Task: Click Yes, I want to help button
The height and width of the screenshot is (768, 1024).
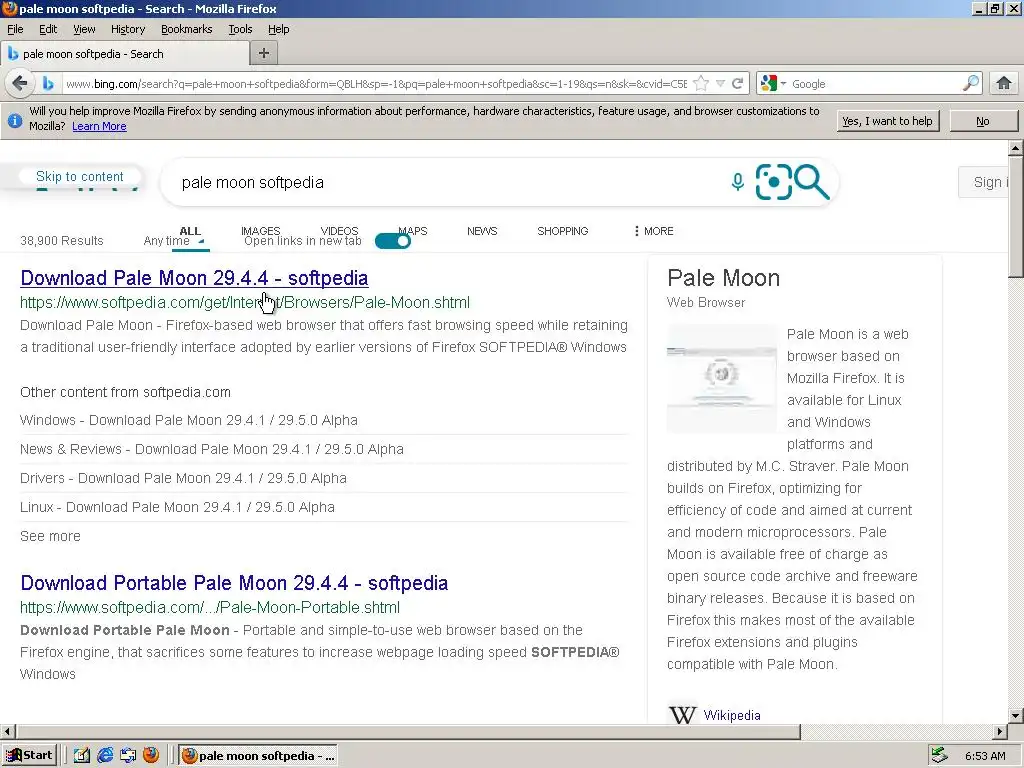Action: point(888,121)
